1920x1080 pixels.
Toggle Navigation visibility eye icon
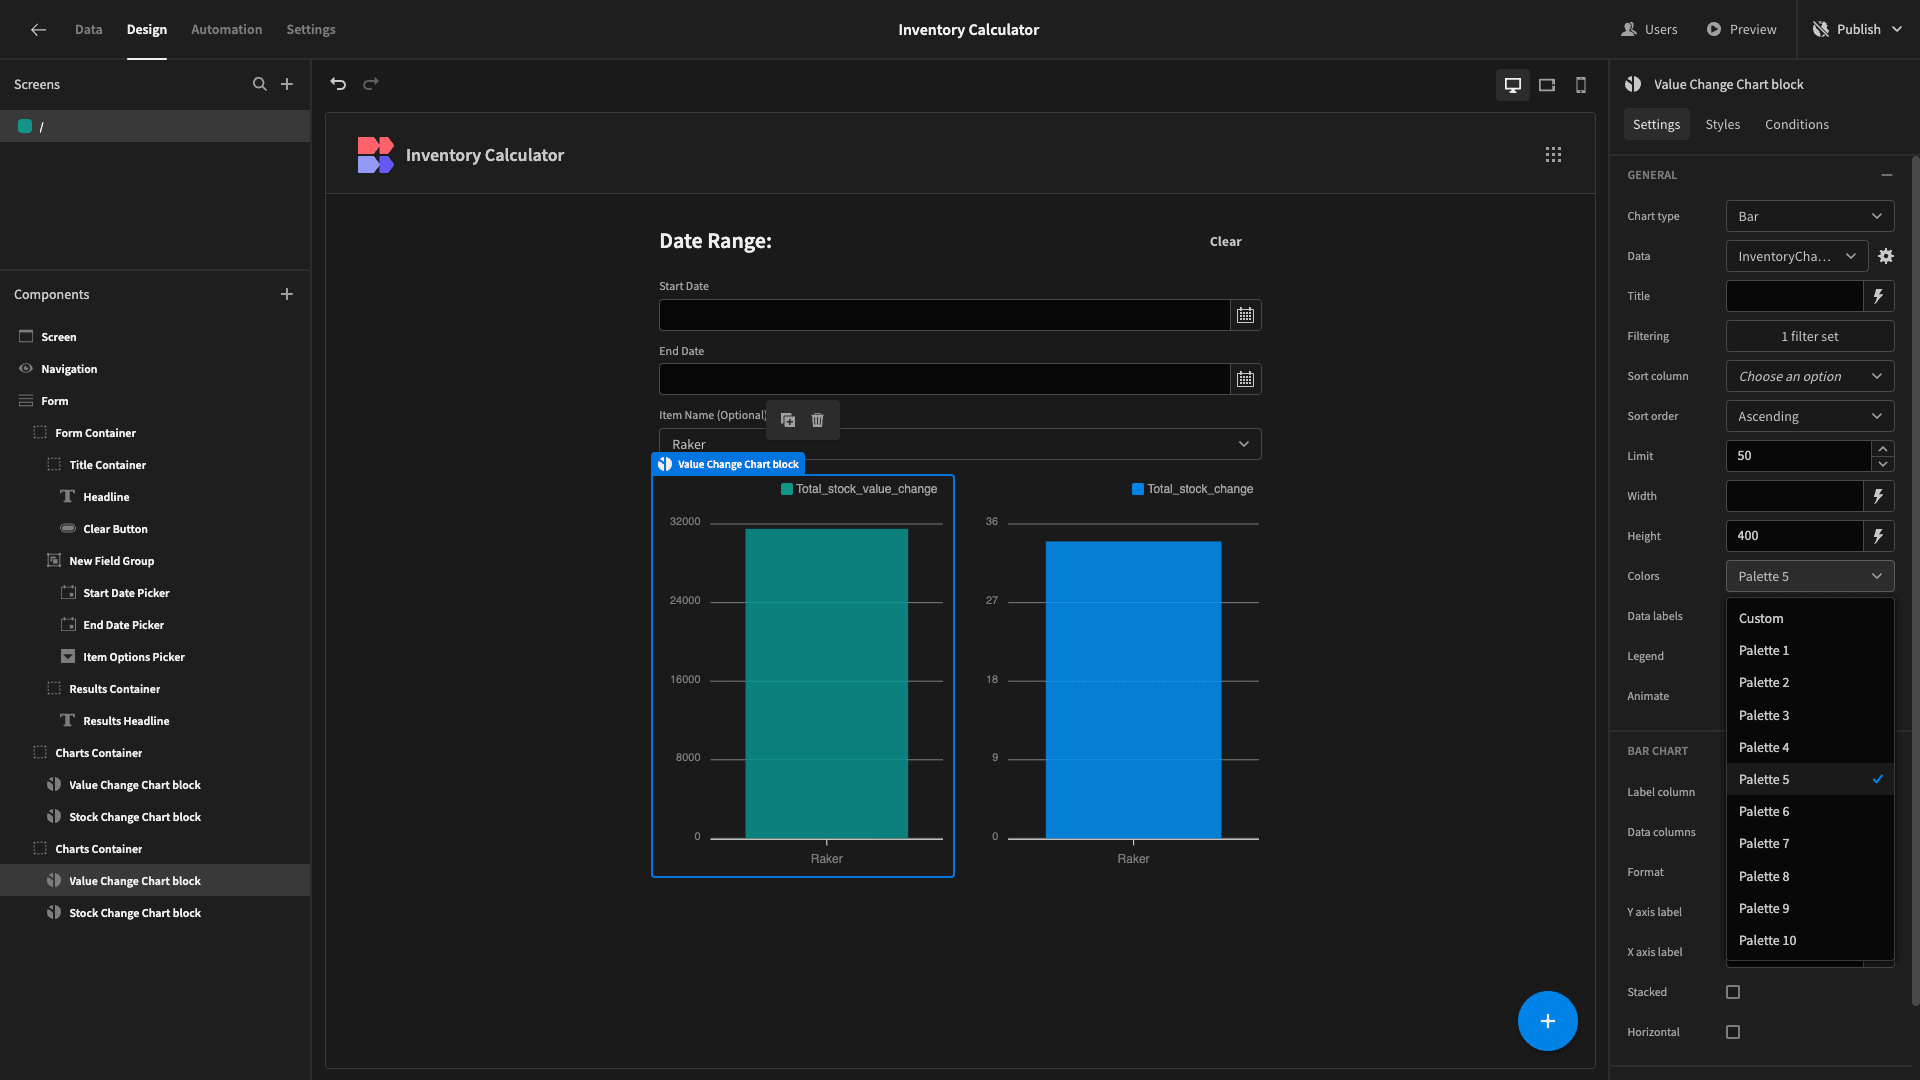coord(26,369)
